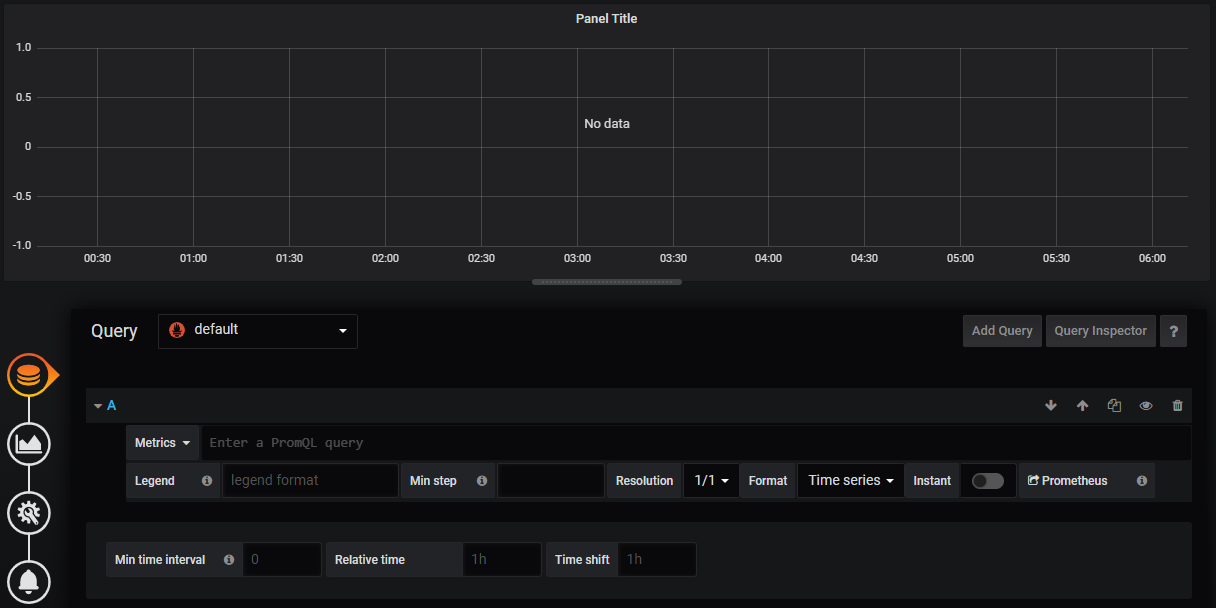
Task: Enable the Instant query switch
Action: pos(987,481)
